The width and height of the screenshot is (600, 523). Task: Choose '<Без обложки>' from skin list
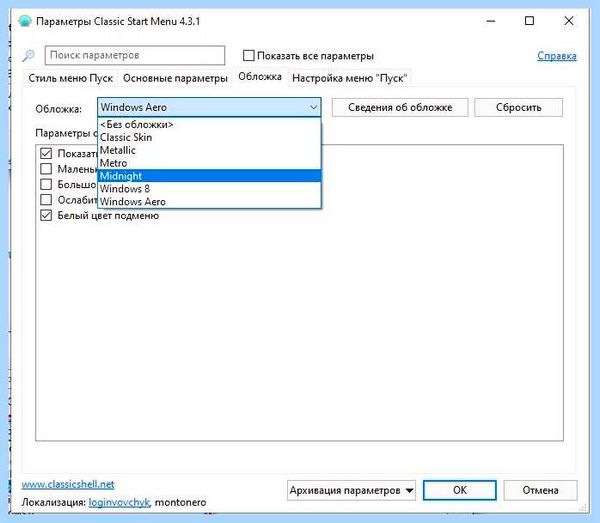(209, 124)
